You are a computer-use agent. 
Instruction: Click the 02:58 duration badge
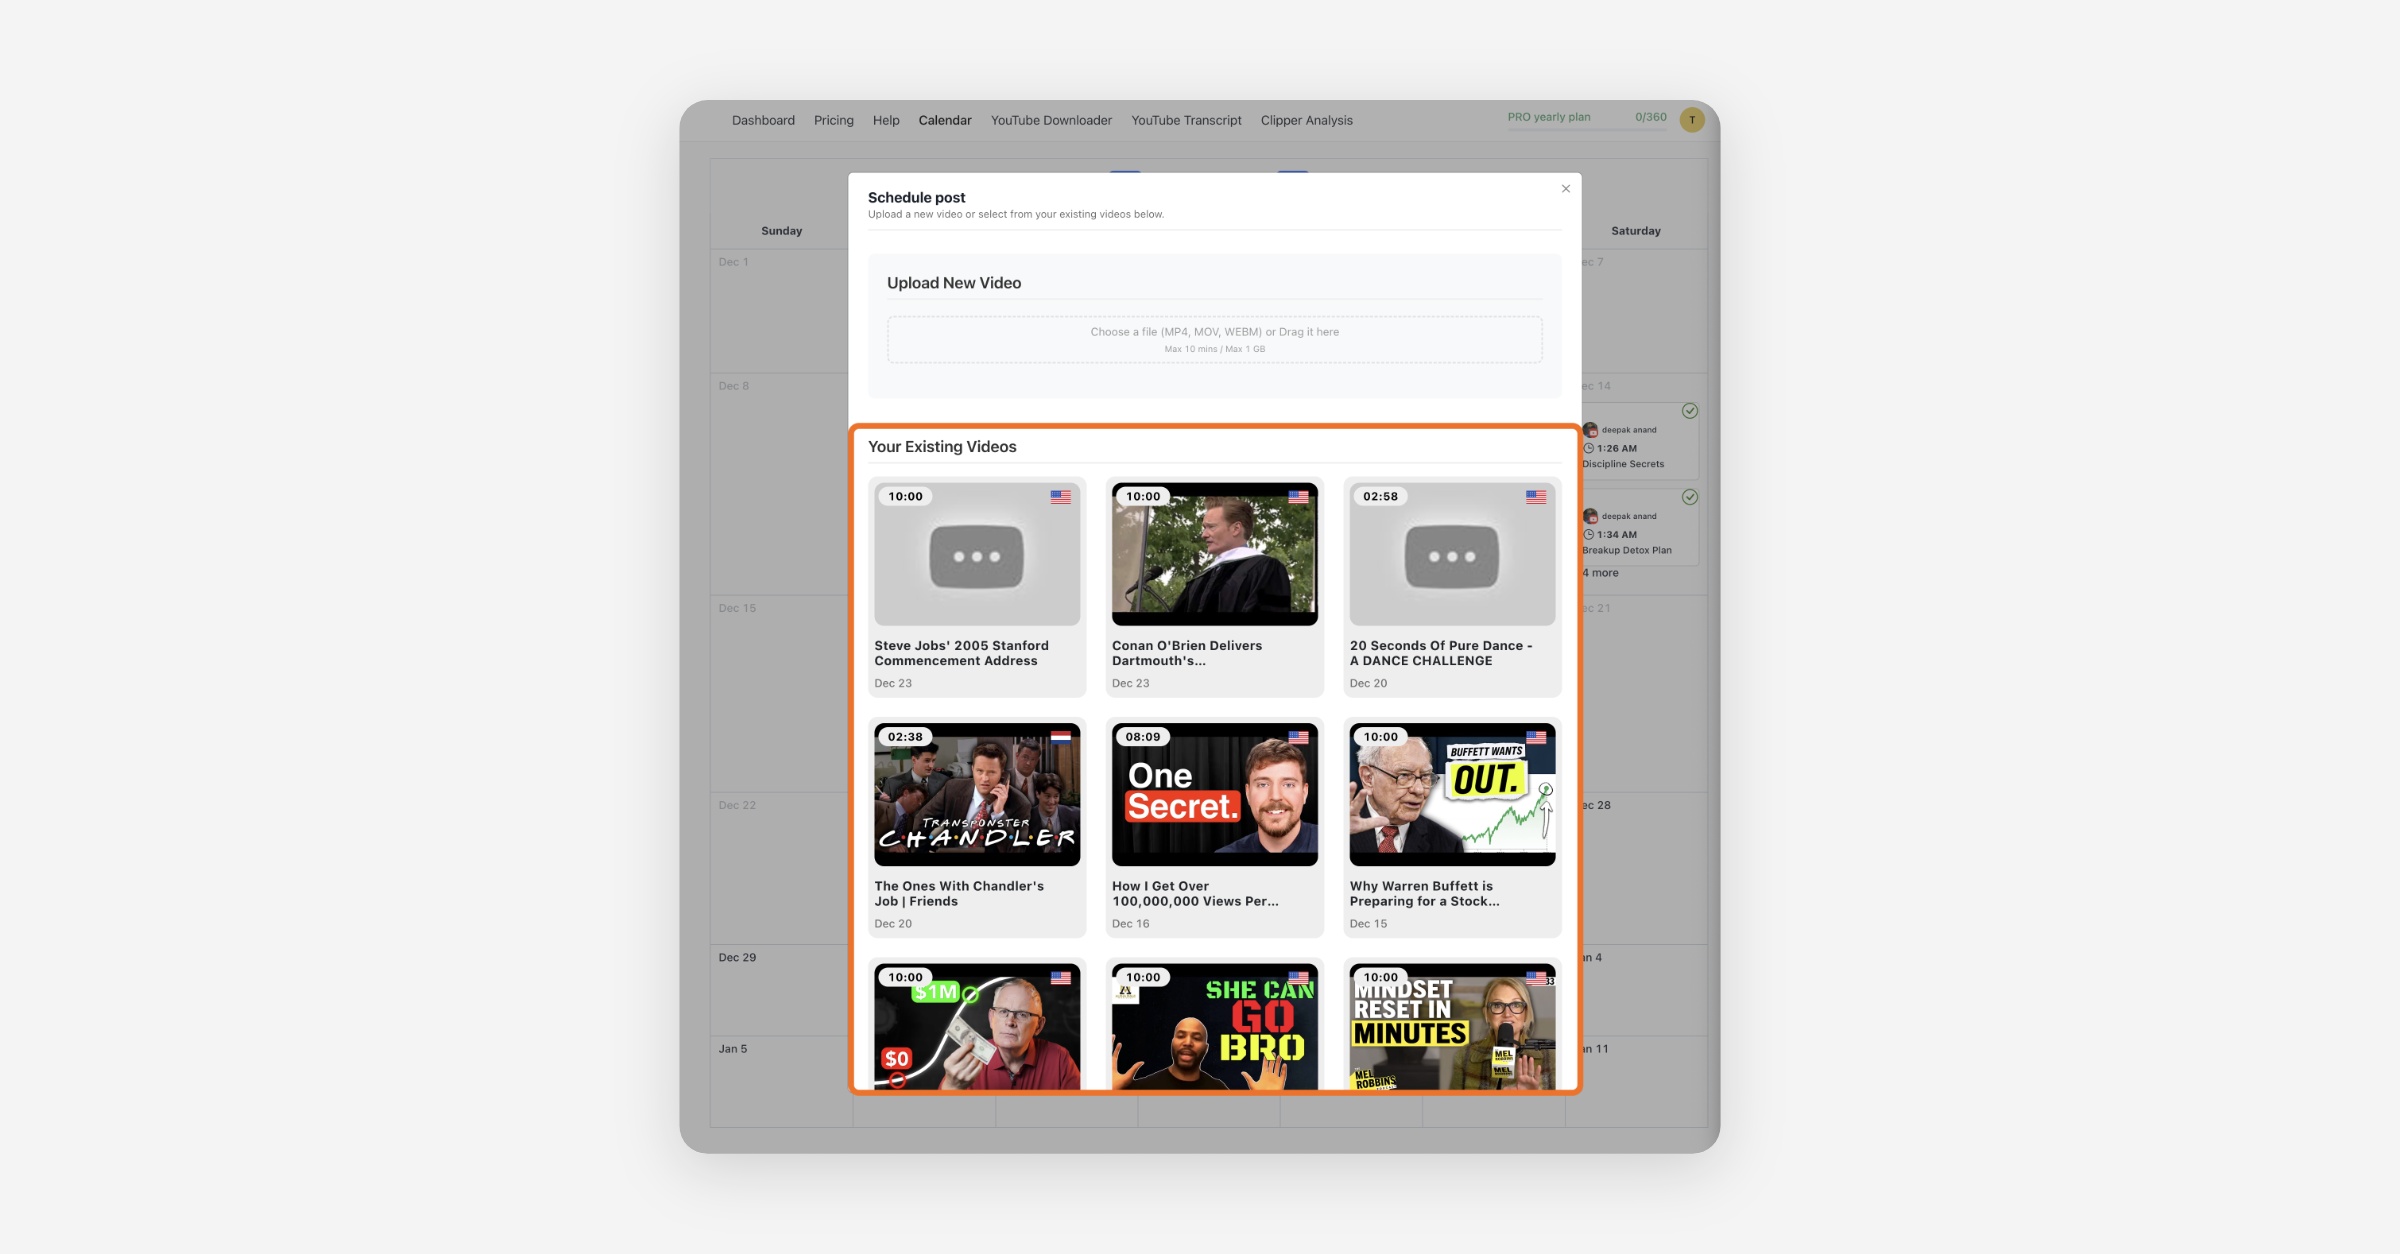(1380, 497)
